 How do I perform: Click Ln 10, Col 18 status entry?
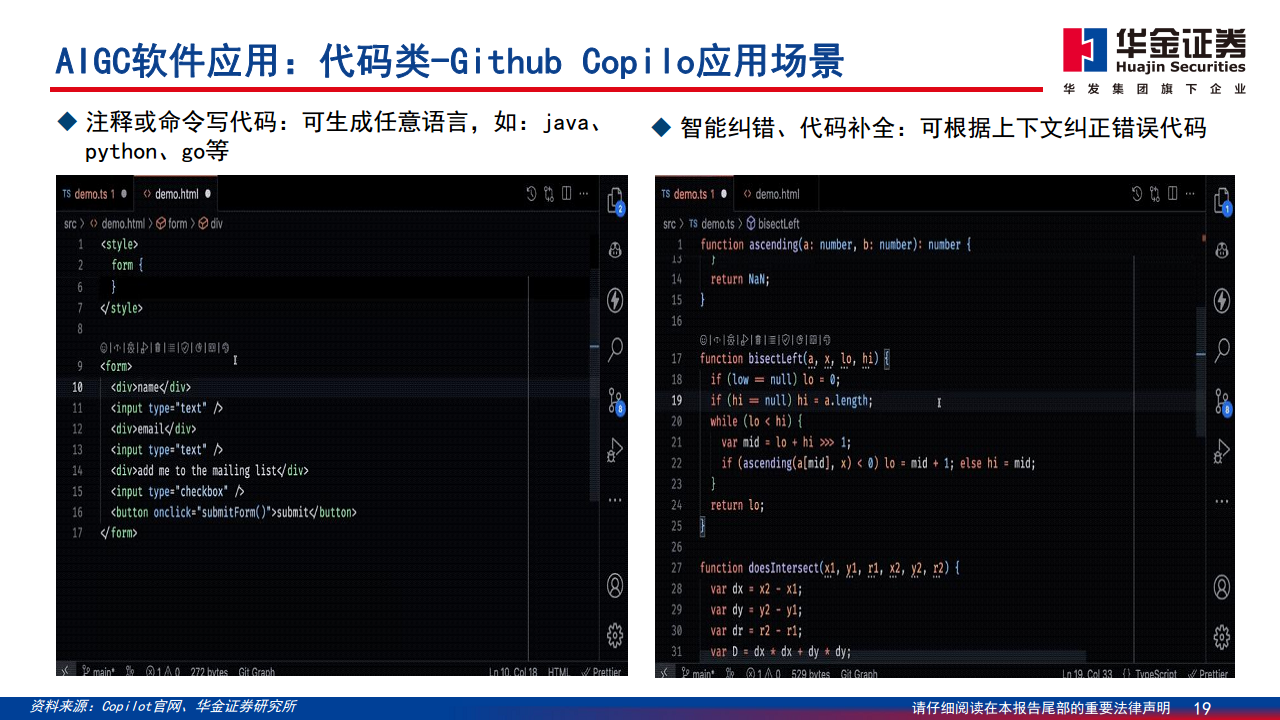pyautogui.click(x=513, y=672)
